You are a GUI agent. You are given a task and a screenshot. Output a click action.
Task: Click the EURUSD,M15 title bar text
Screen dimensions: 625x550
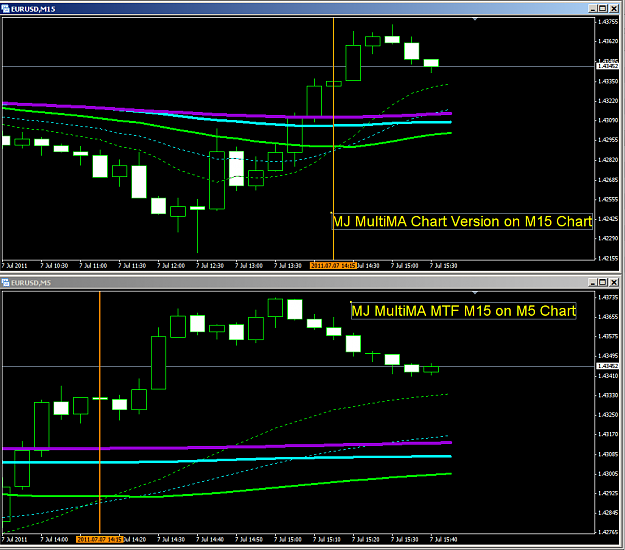click(x=33, y=9)
